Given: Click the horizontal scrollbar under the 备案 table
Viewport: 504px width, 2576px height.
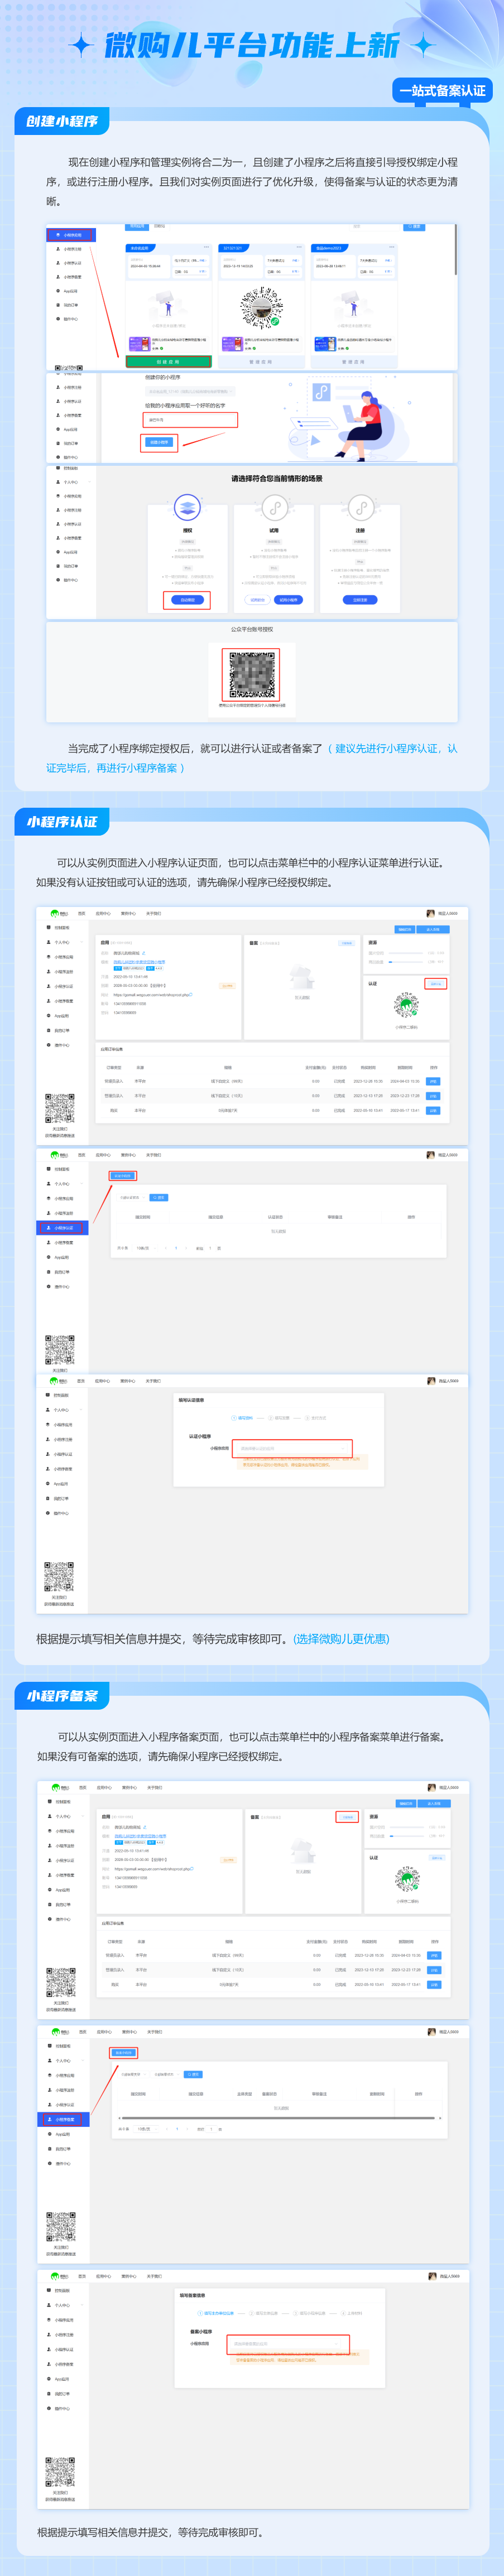Looking at the screenshot, I should 279,2117.
